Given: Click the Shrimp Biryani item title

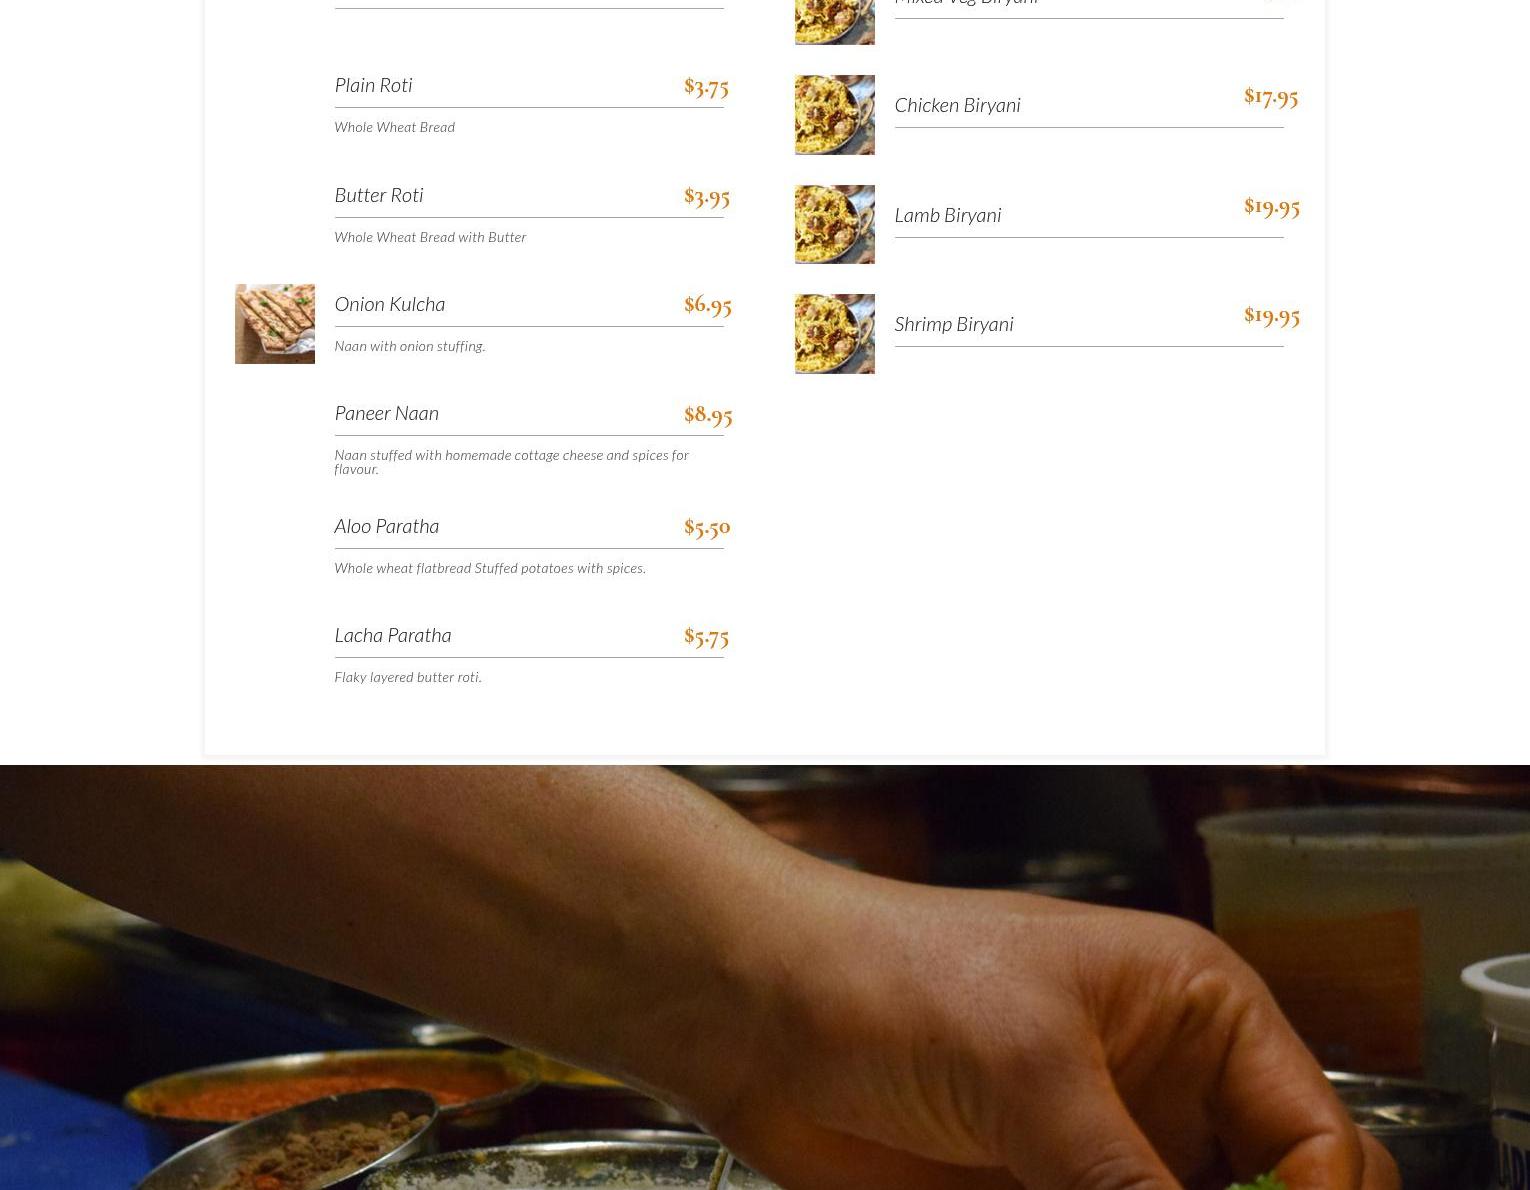Looking at the screenshot, I should point(954,324).
